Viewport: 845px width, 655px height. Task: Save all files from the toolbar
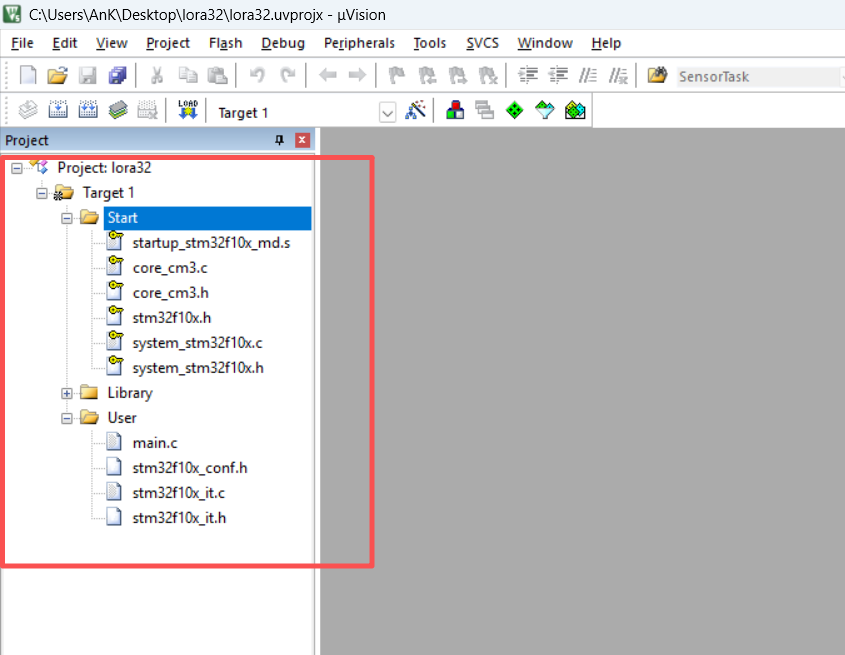click(x=117, y=75)
